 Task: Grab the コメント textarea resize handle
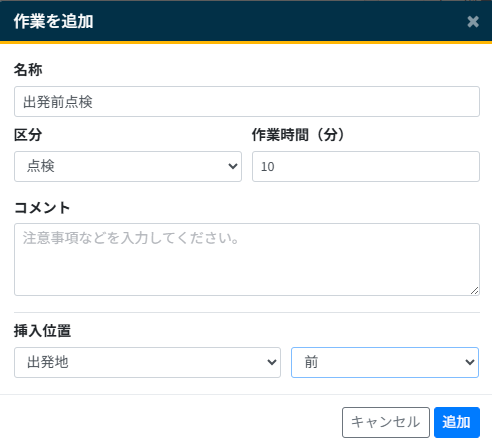(475, 291)
